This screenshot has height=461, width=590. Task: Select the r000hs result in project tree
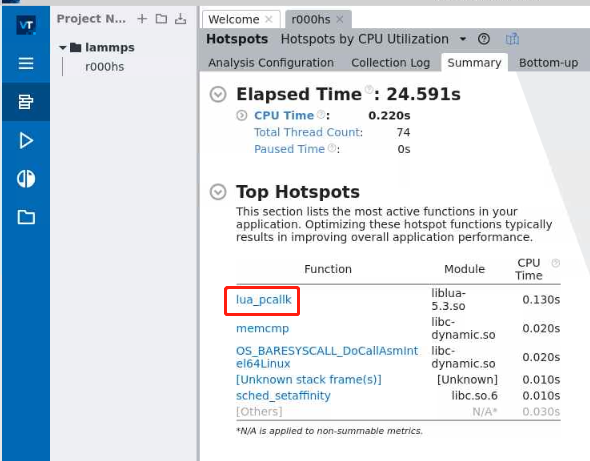pos(105,67)
